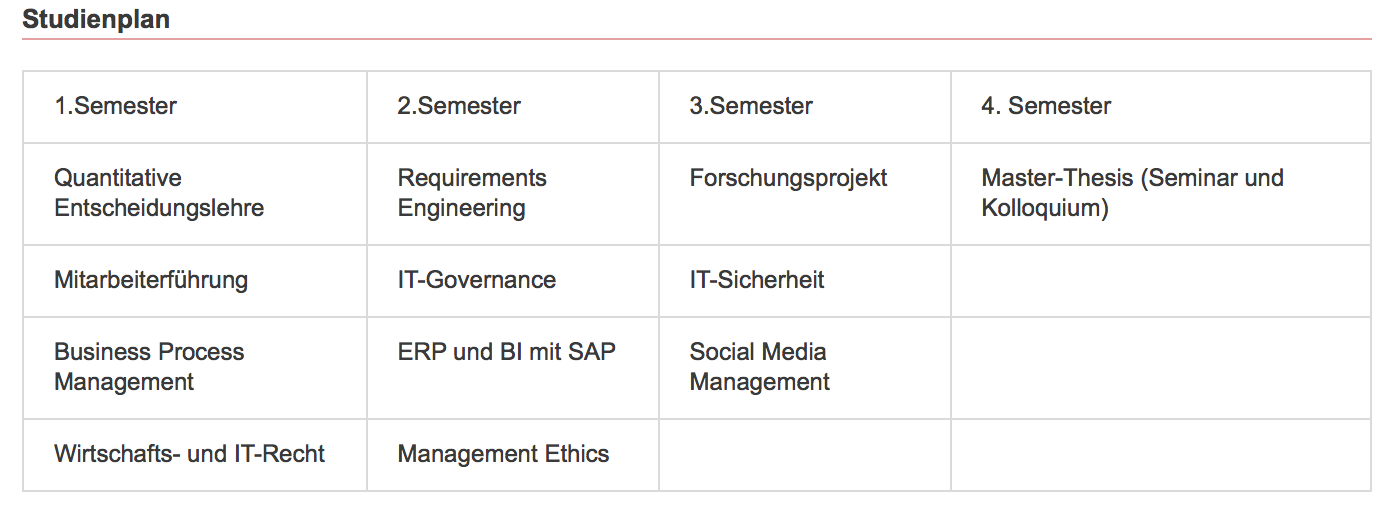Click Master-Thesis (Seminar und Kolloquium)
Screen dimensions: 1378x508
click(x=1132, y=193)
